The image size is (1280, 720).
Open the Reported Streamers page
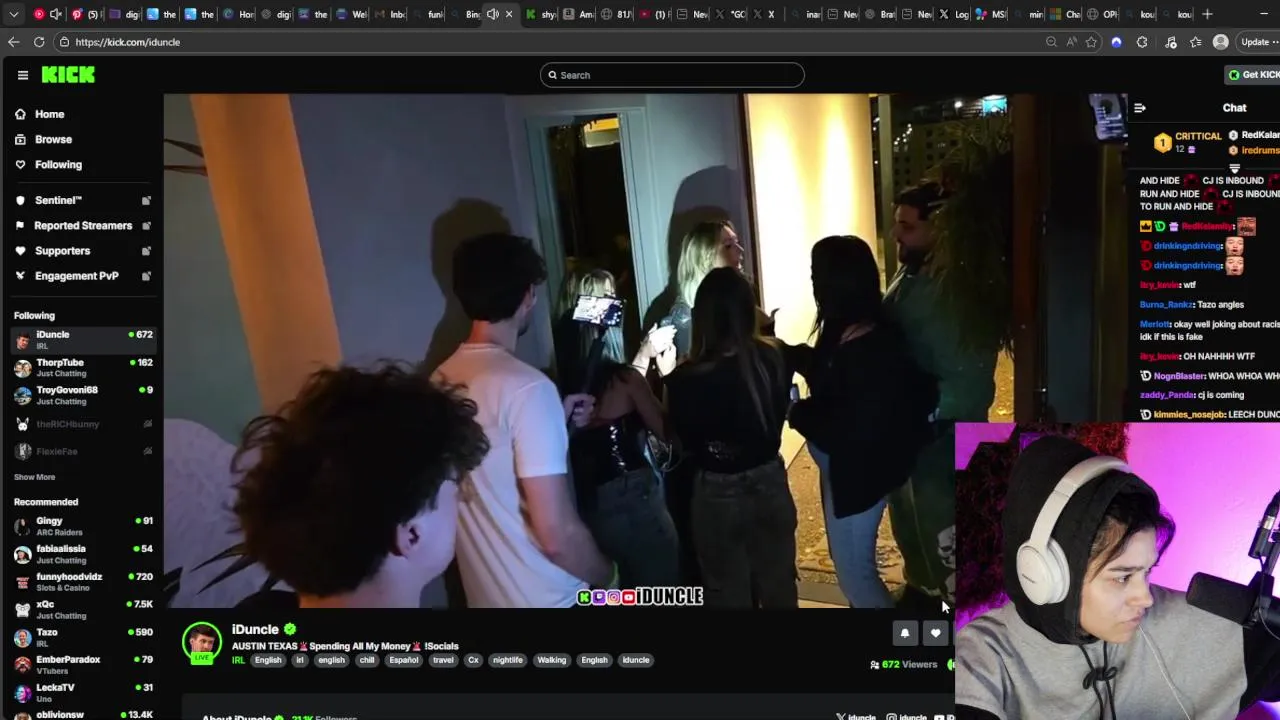83,225
